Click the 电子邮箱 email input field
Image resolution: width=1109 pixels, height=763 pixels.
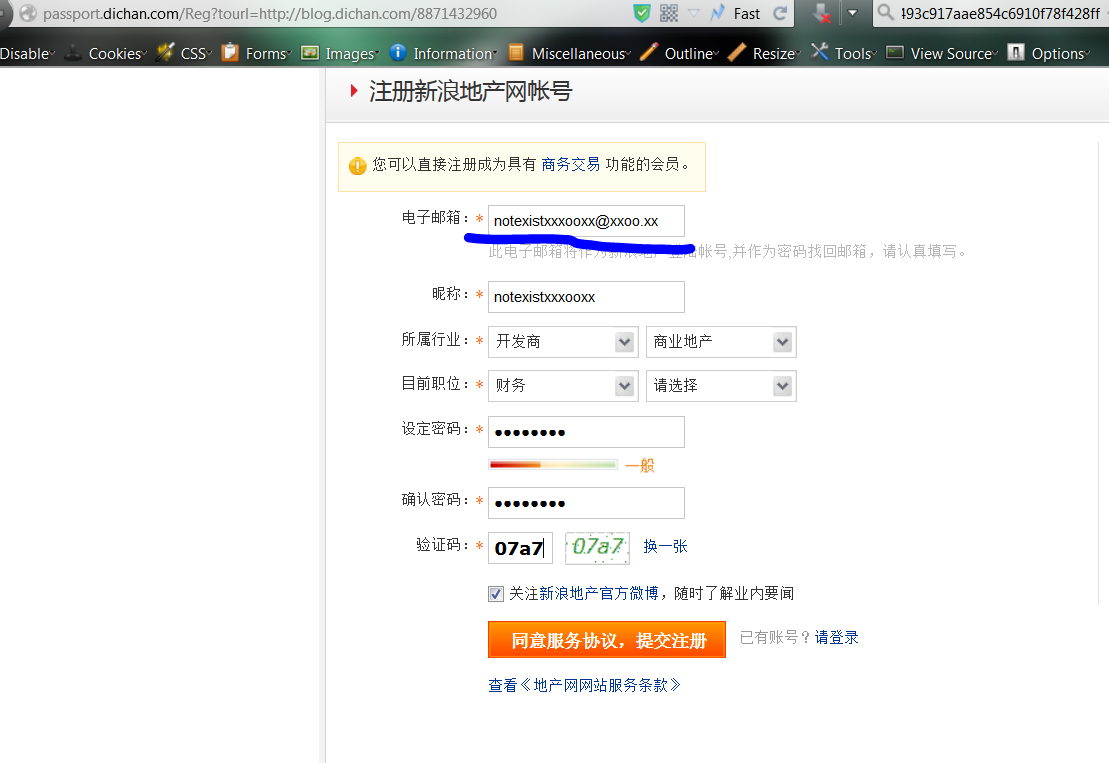coord(586,221)
